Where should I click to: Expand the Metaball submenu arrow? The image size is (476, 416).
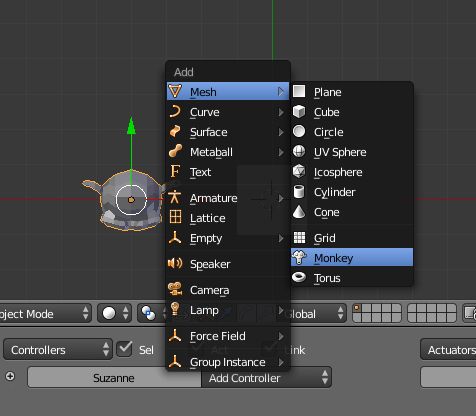281,152
